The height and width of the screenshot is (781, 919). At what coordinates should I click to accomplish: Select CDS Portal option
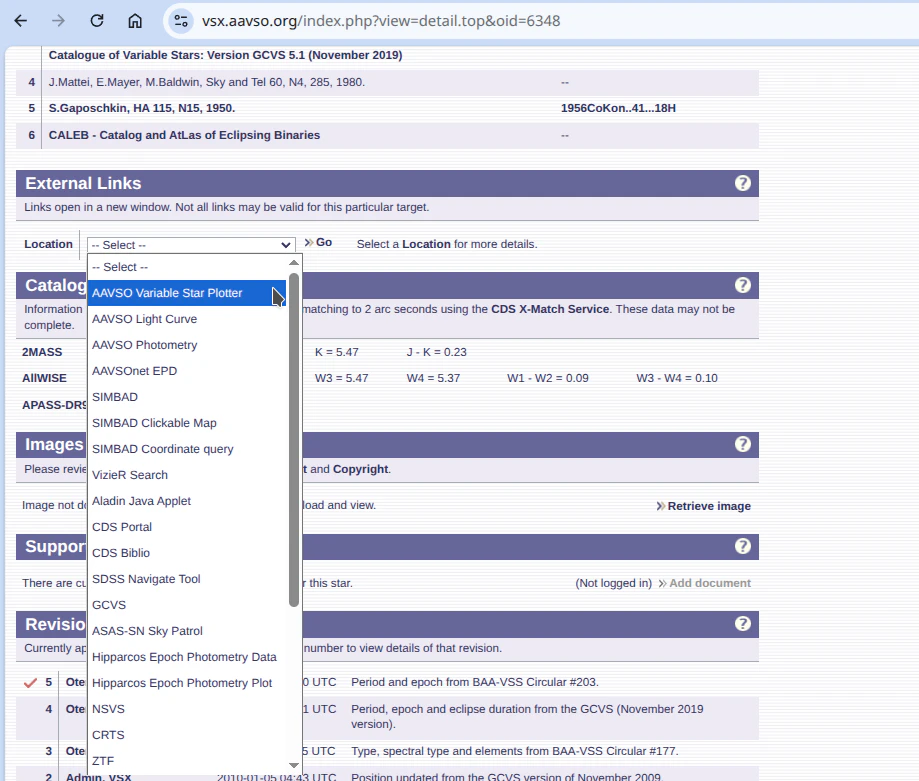click(188, 527)
